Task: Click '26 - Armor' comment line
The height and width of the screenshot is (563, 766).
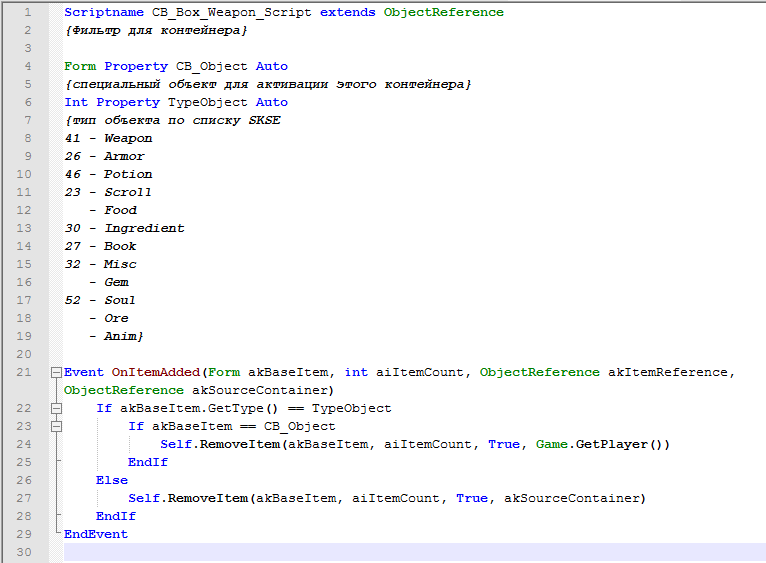Action: tap(105, 156)
